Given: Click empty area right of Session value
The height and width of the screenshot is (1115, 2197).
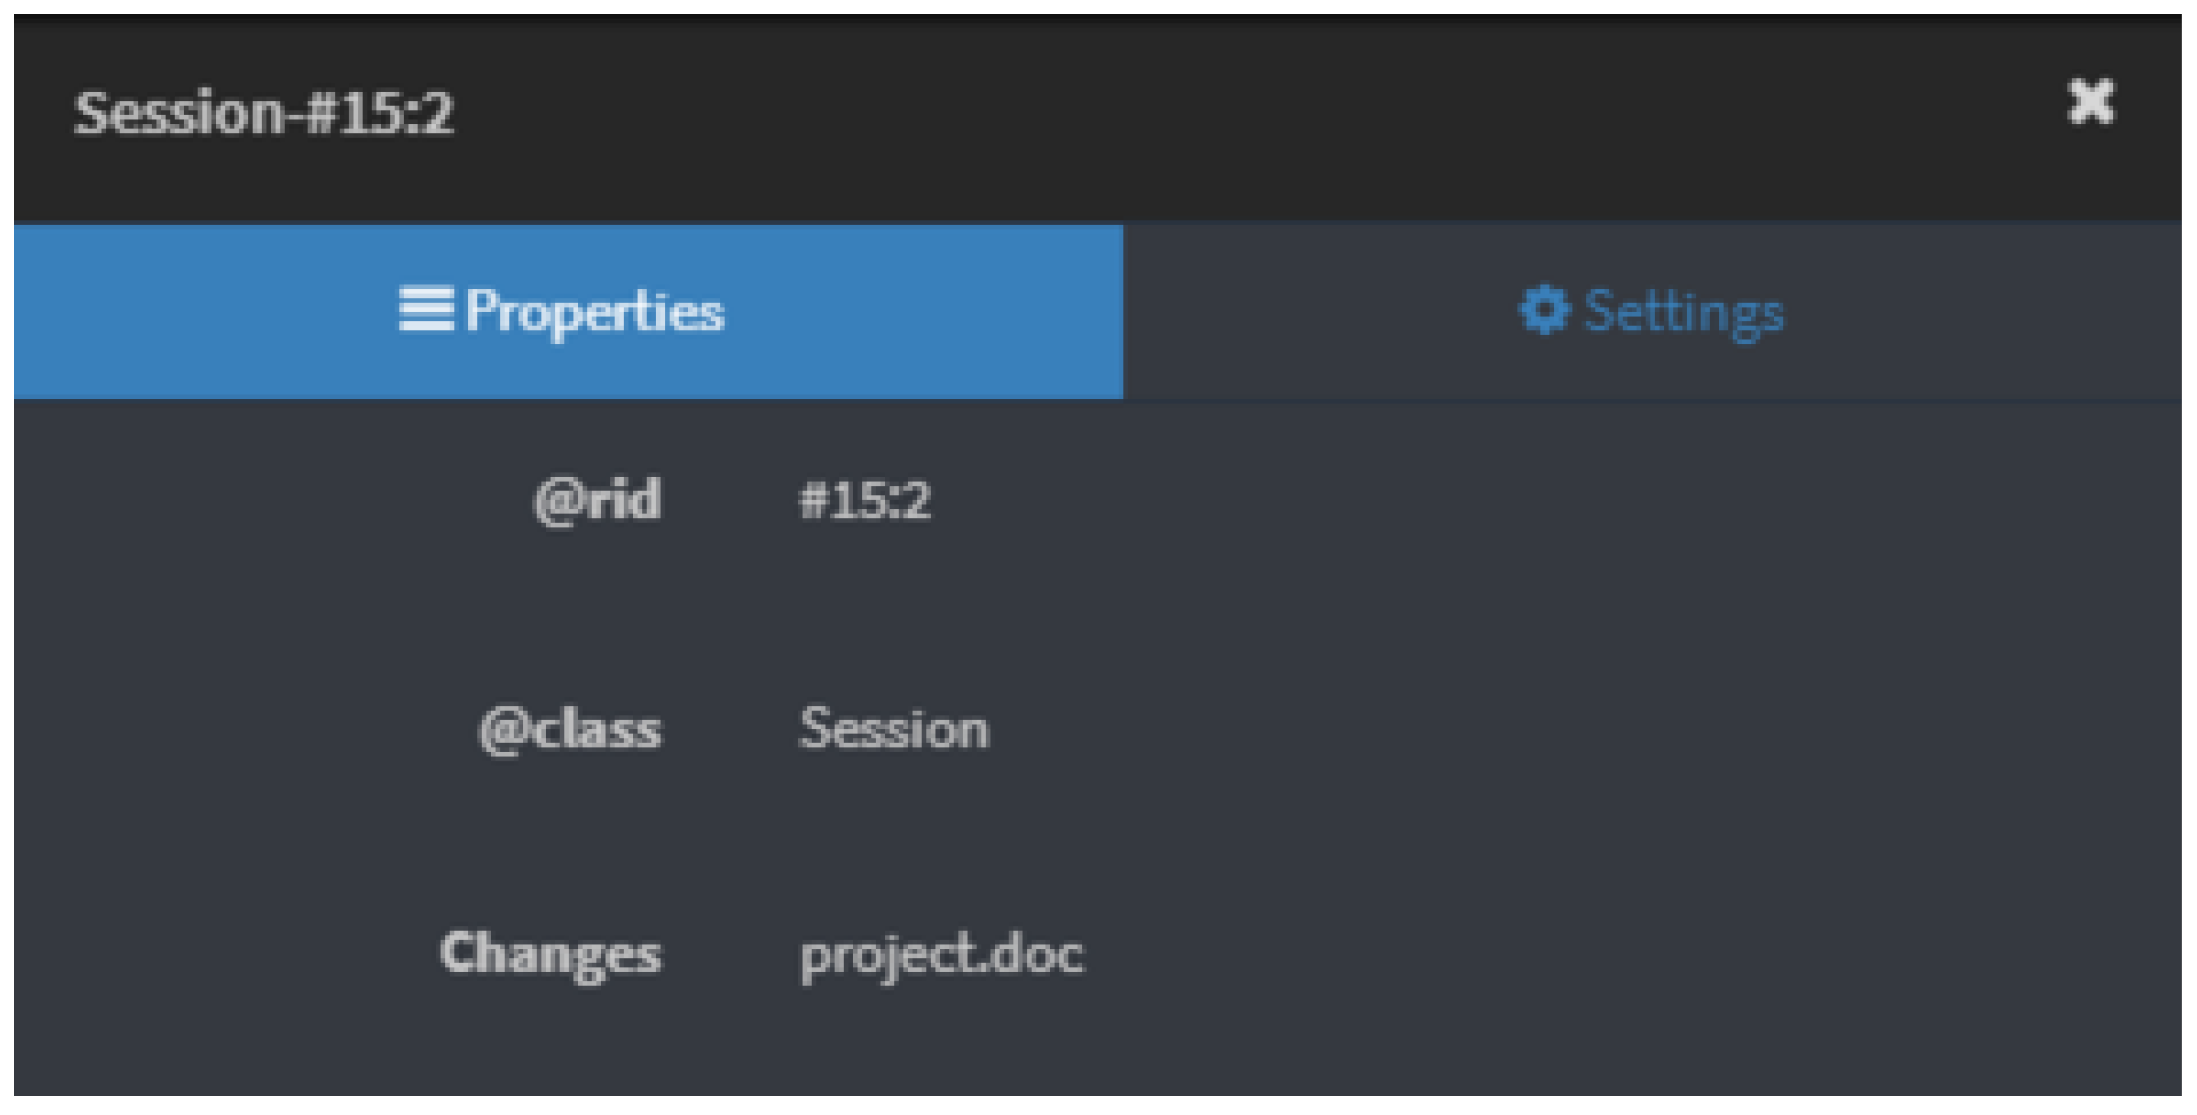Looking at the screenshot, I should [x=1500, y=728].
